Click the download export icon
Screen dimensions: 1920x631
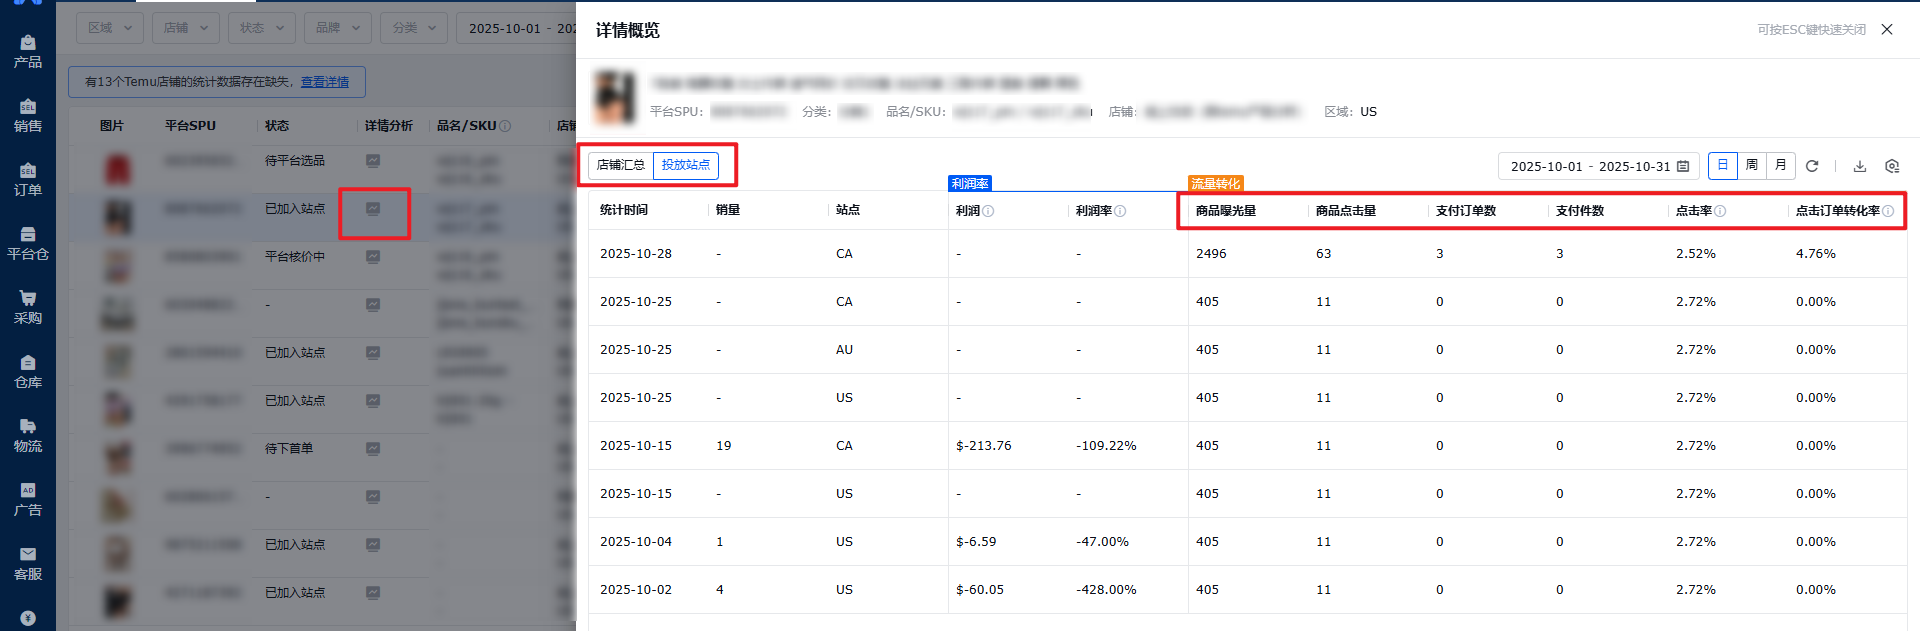tap(1860, 166)
